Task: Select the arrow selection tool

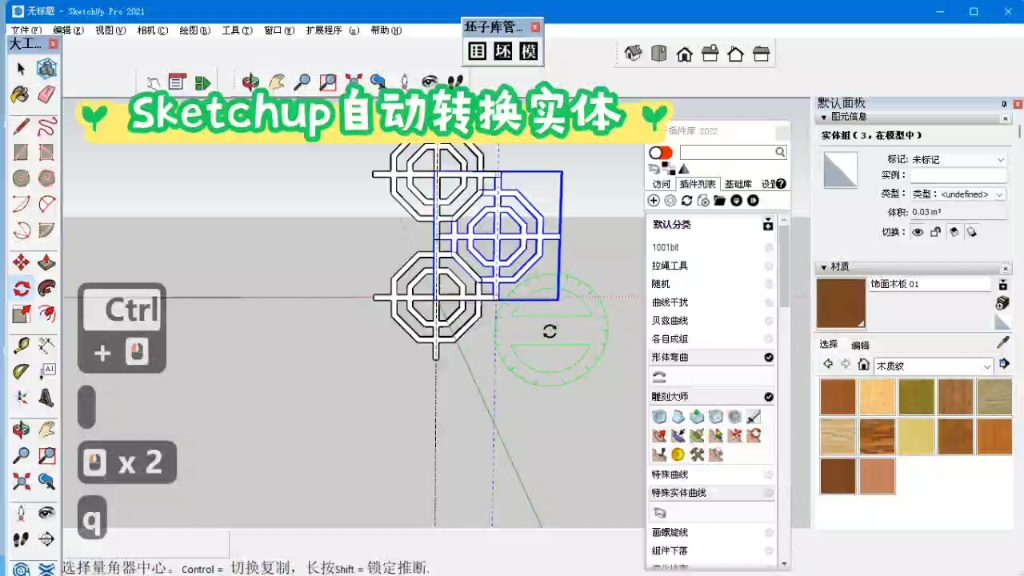Action: coord(19,70)
